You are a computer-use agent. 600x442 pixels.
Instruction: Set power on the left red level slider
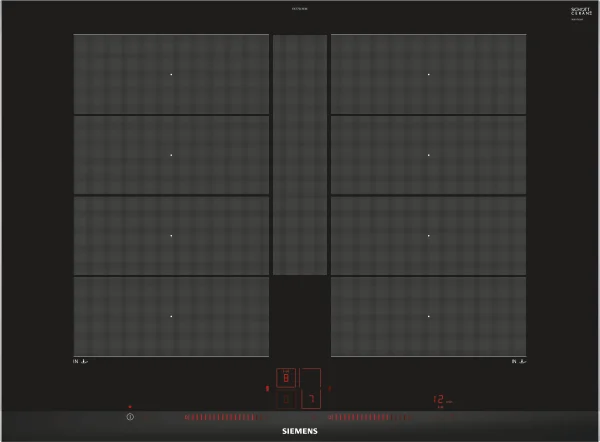pyautogui.click(x=225, y=417)
